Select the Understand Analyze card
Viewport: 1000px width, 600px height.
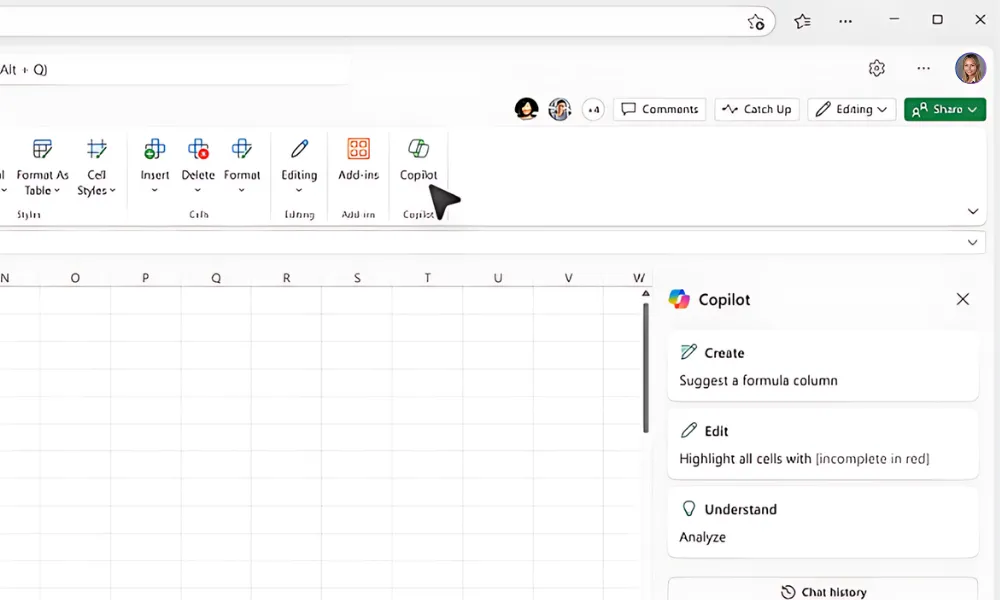pyautogui.click(x=823, y=523)
